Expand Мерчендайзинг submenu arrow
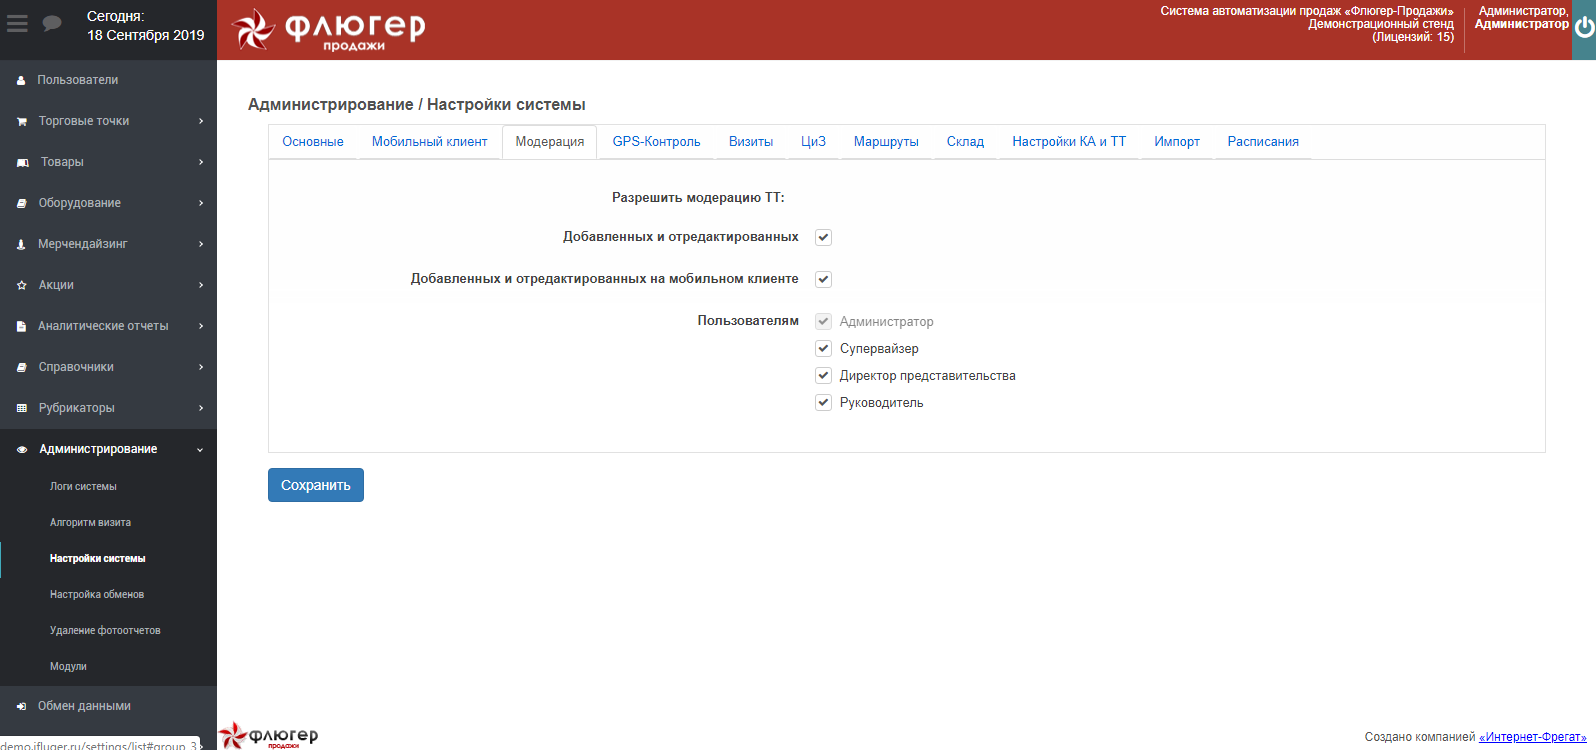The height and width of the screenshot is (750, 1596). pos(201,244)
